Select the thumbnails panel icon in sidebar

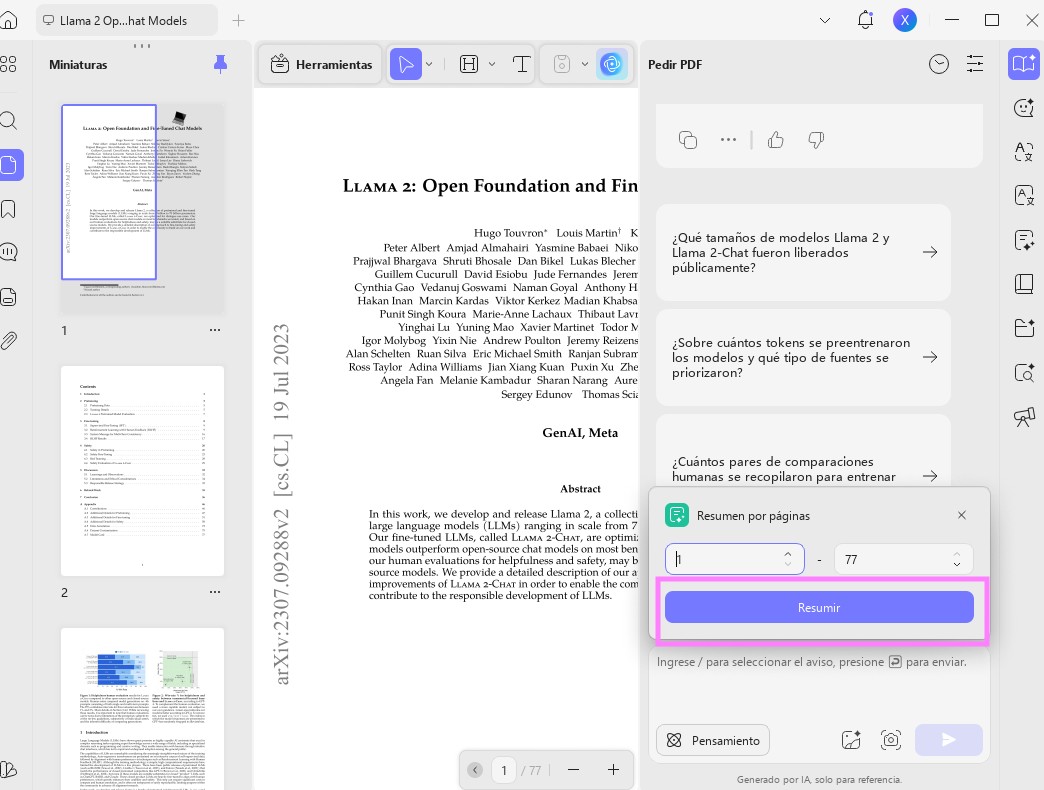[9, 165]
